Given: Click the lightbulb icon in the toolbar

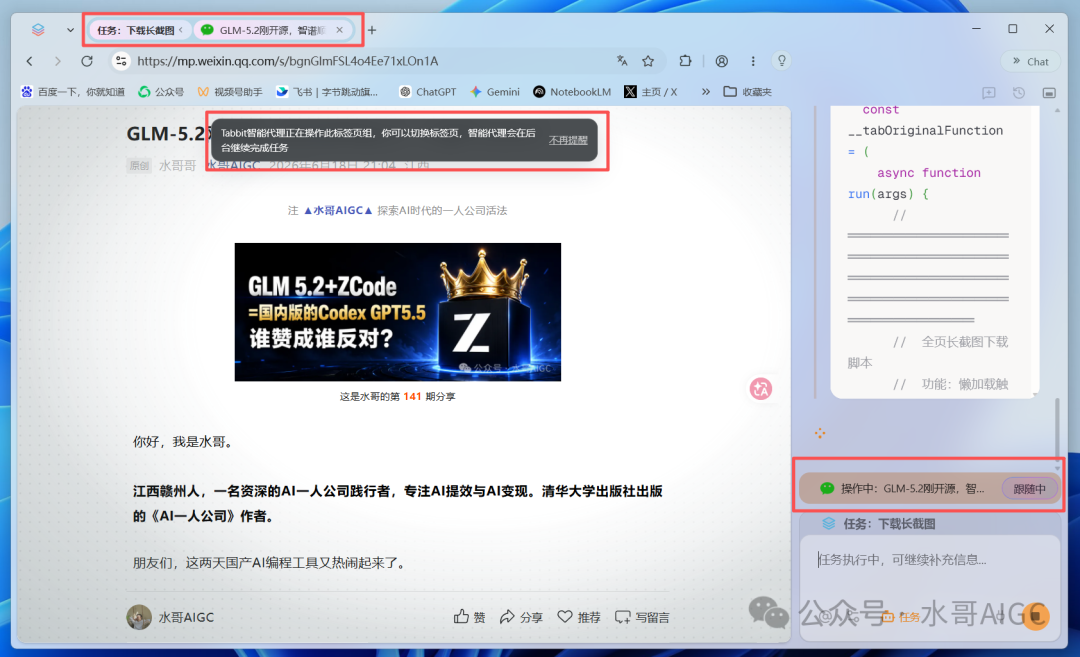Looking at the screenshot, I should point(782,61).
